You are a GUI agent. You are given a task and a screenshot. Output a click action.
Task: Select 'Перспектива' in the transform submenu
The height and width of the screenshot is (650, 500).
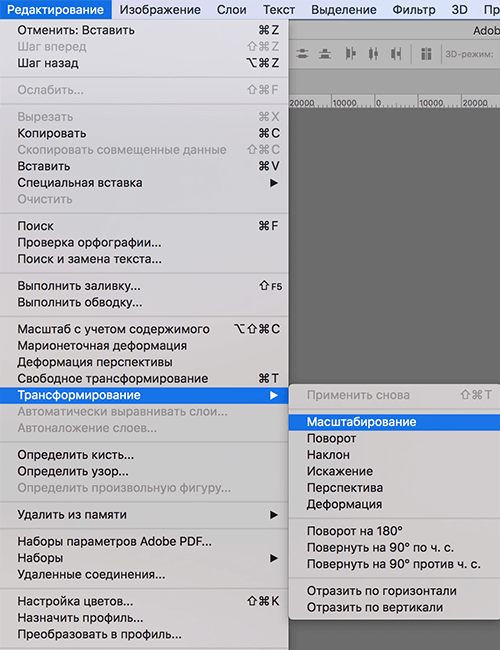pos(394,488)
